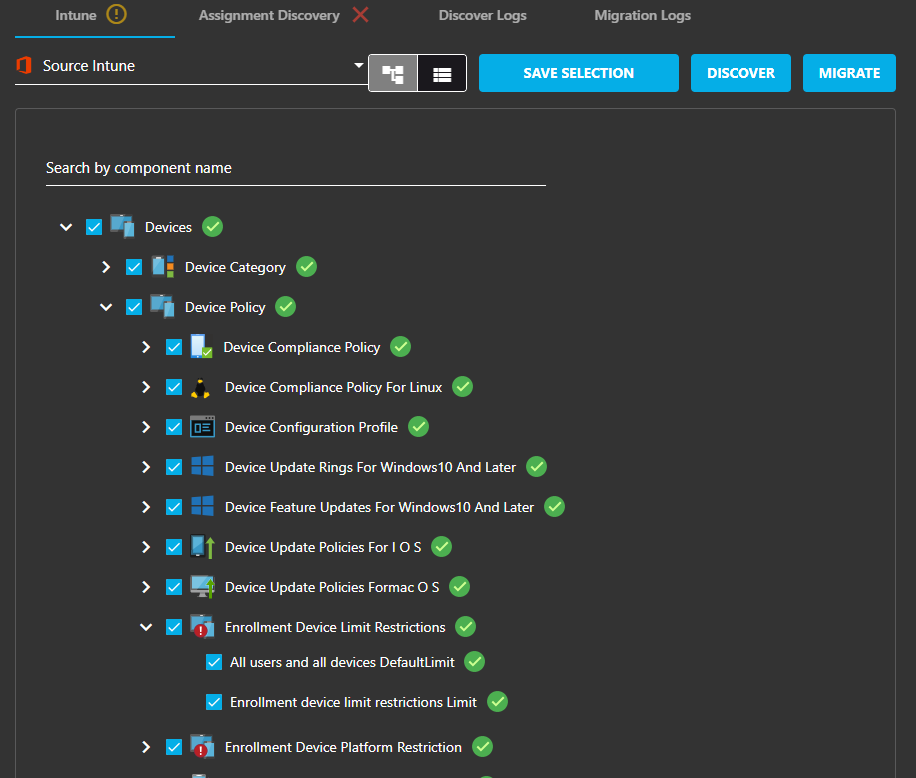Click the Linux penguin icon
Viewport: 916px width, 778px height.
pos(200,388)
